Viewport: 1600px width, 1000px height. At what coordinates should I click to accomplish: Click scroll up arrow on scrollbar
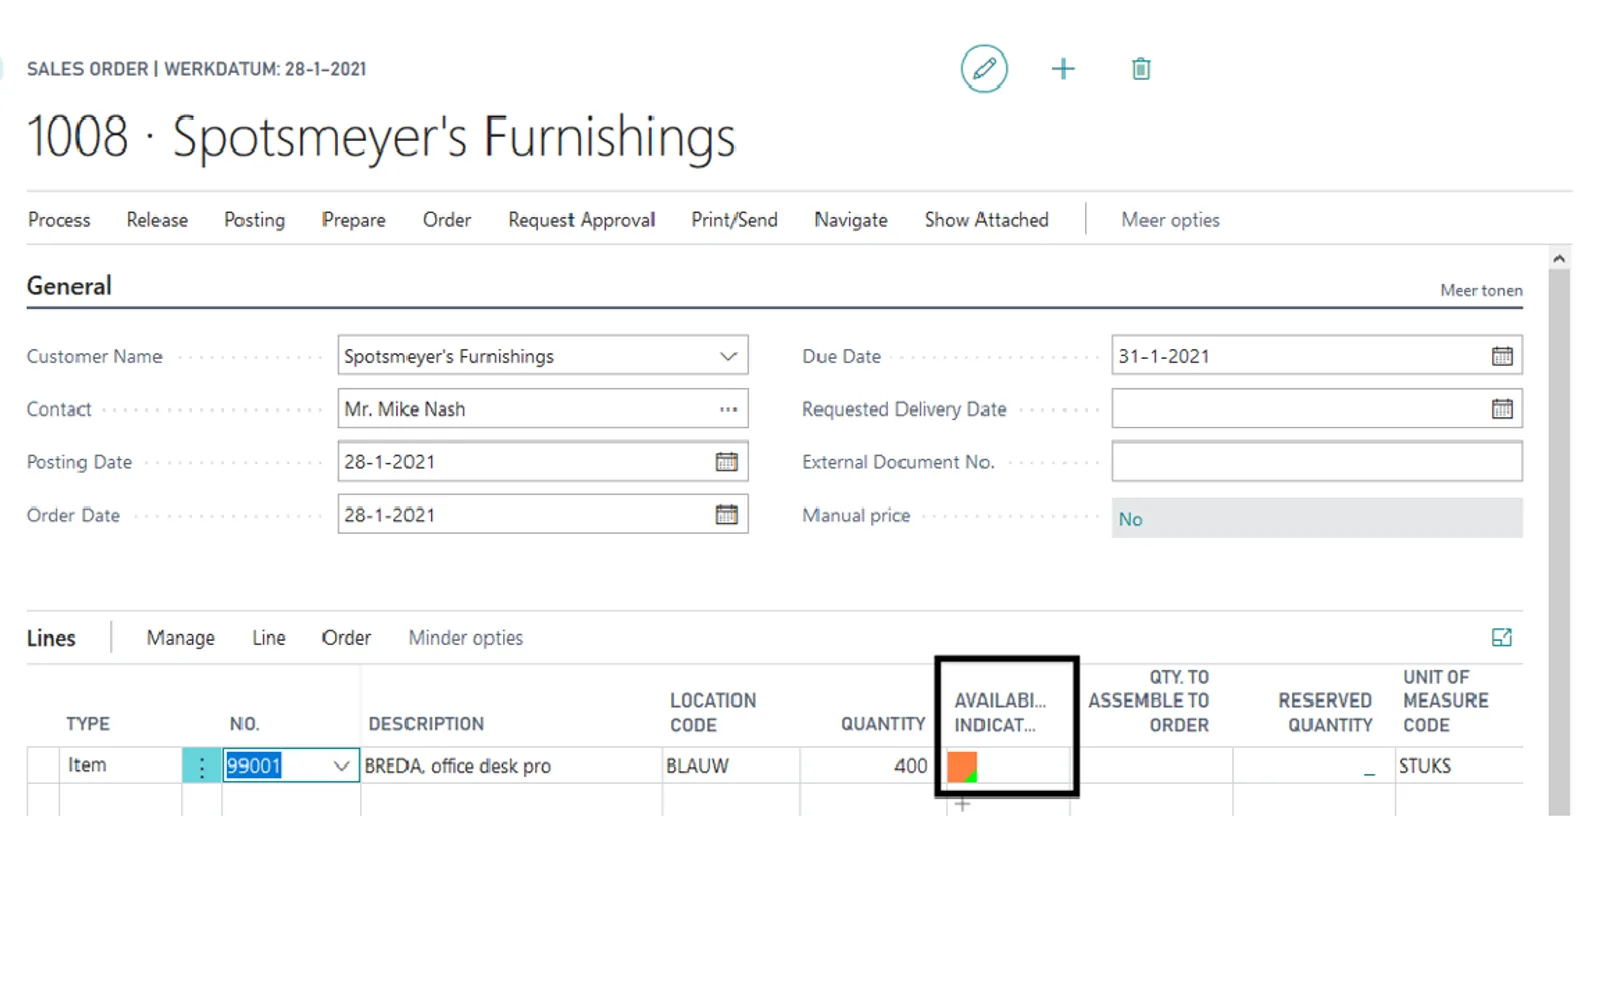pos(1558,259)
